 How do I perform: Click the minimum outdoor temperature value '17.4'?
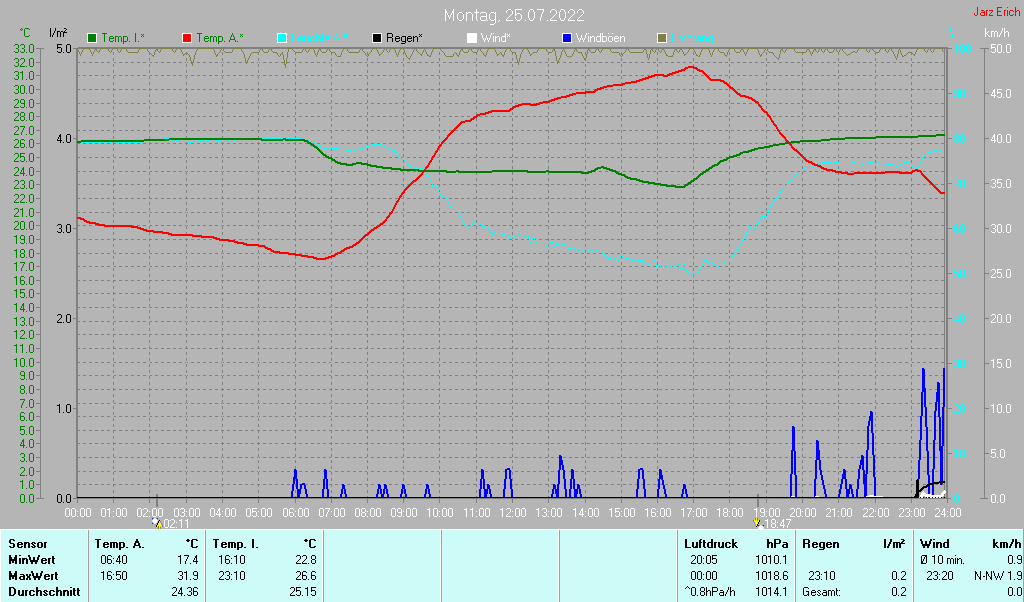point(187,560)
